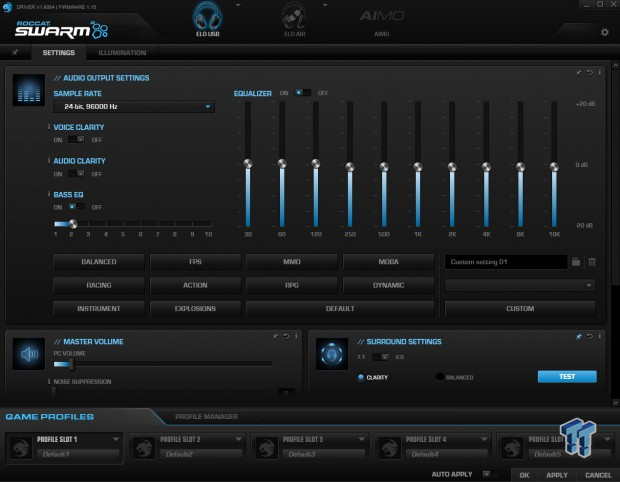Expand Profile Slot 2 dropdown
This screenshot has width=620, height=482.
pos(238,439)
